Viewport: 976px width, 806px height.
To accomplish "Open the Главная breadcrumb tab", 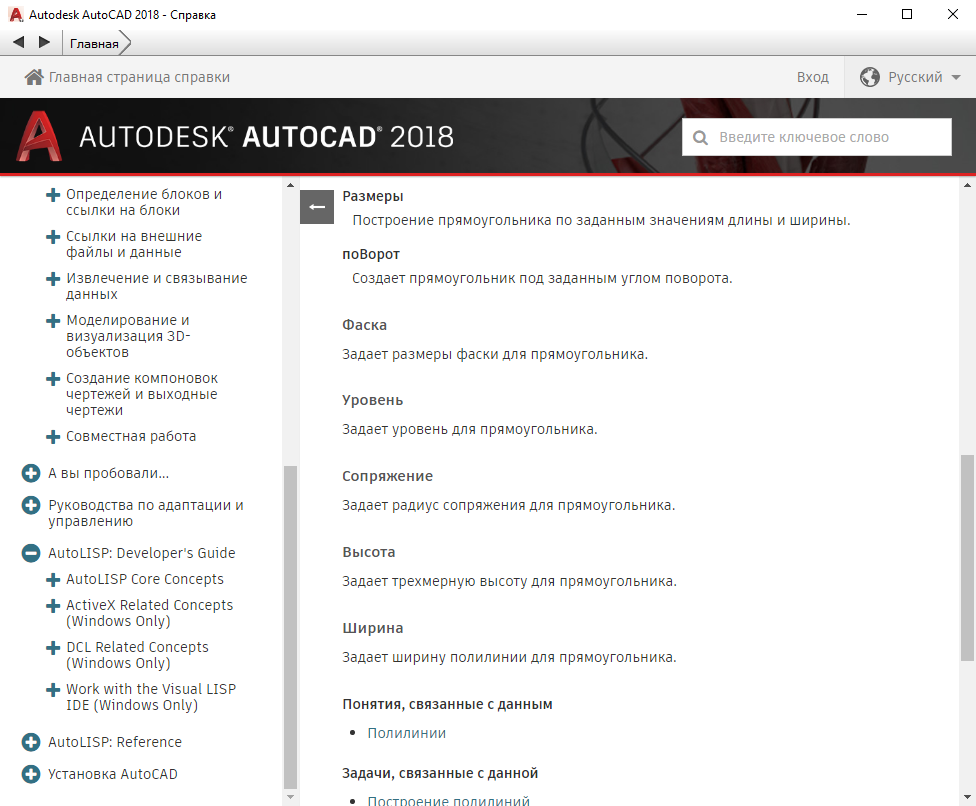I will pos(94,44).
